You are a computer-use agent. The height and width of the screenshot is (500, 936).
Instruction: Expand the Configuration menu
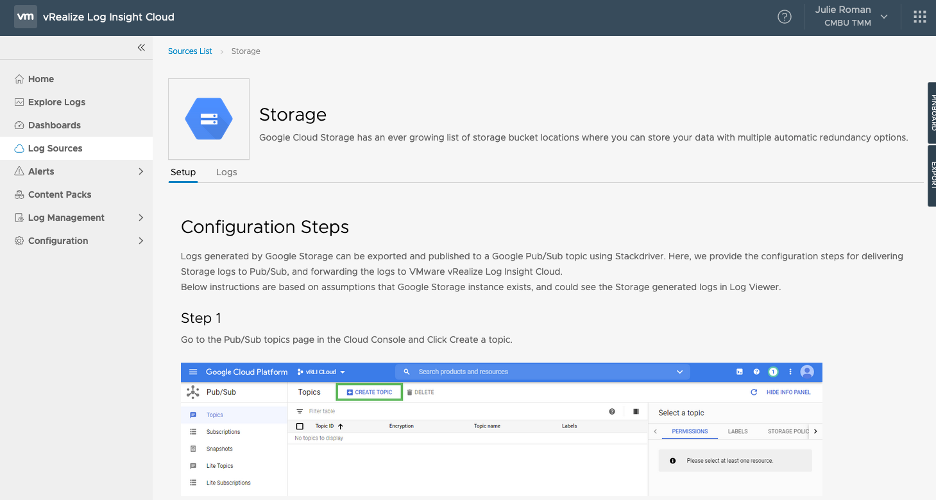pos(141,240)
